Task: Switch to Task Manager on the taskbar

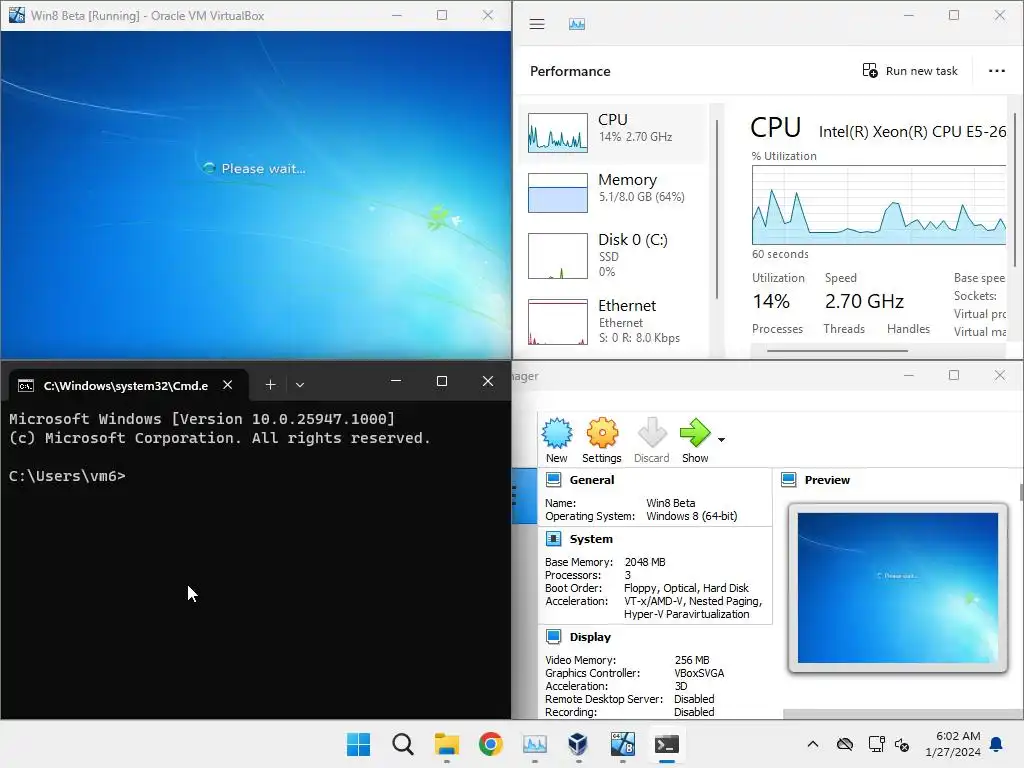Action: point(535,744)
